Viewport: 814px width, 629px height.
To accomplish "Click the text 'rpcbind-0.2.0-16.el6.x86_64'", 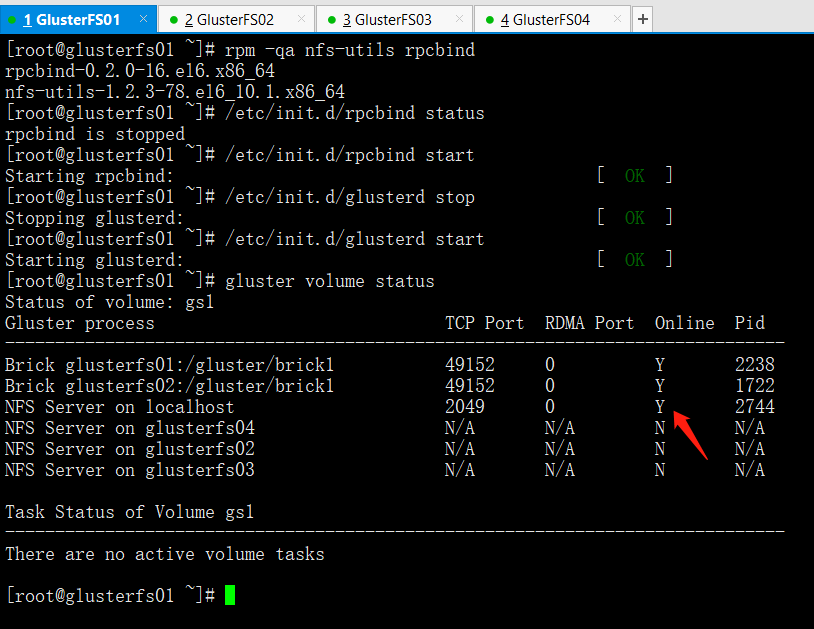I will click(x=140, y=71).
